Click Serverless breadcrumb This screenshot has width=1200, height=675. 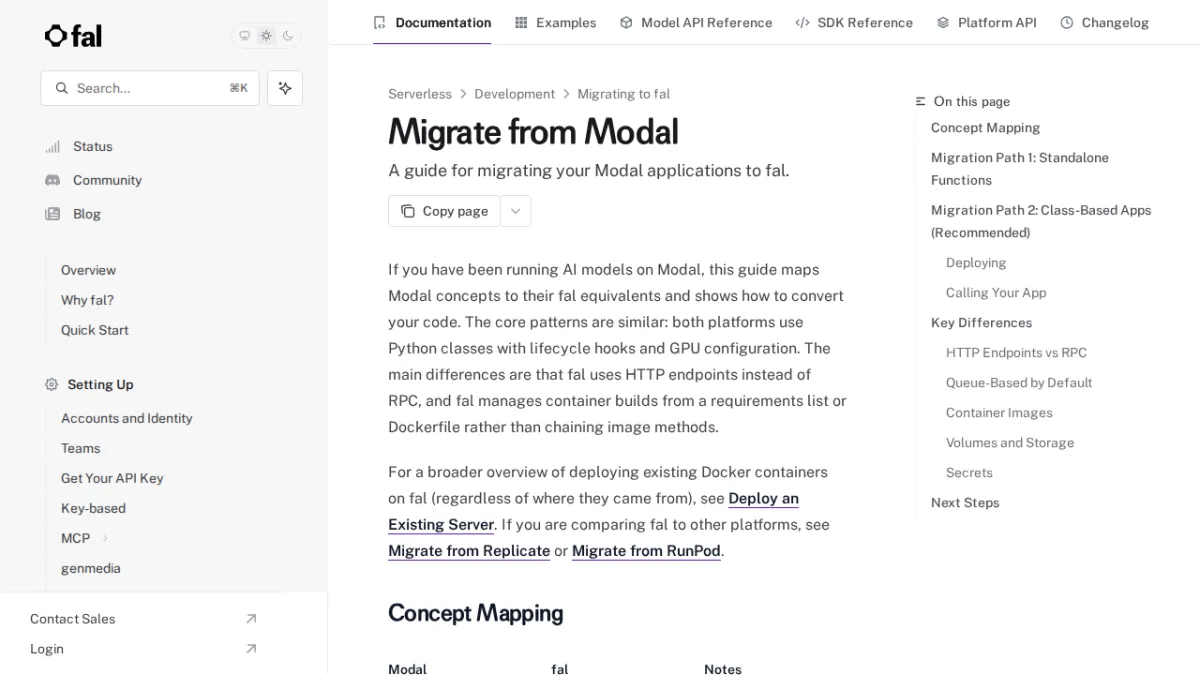point(420,94)
